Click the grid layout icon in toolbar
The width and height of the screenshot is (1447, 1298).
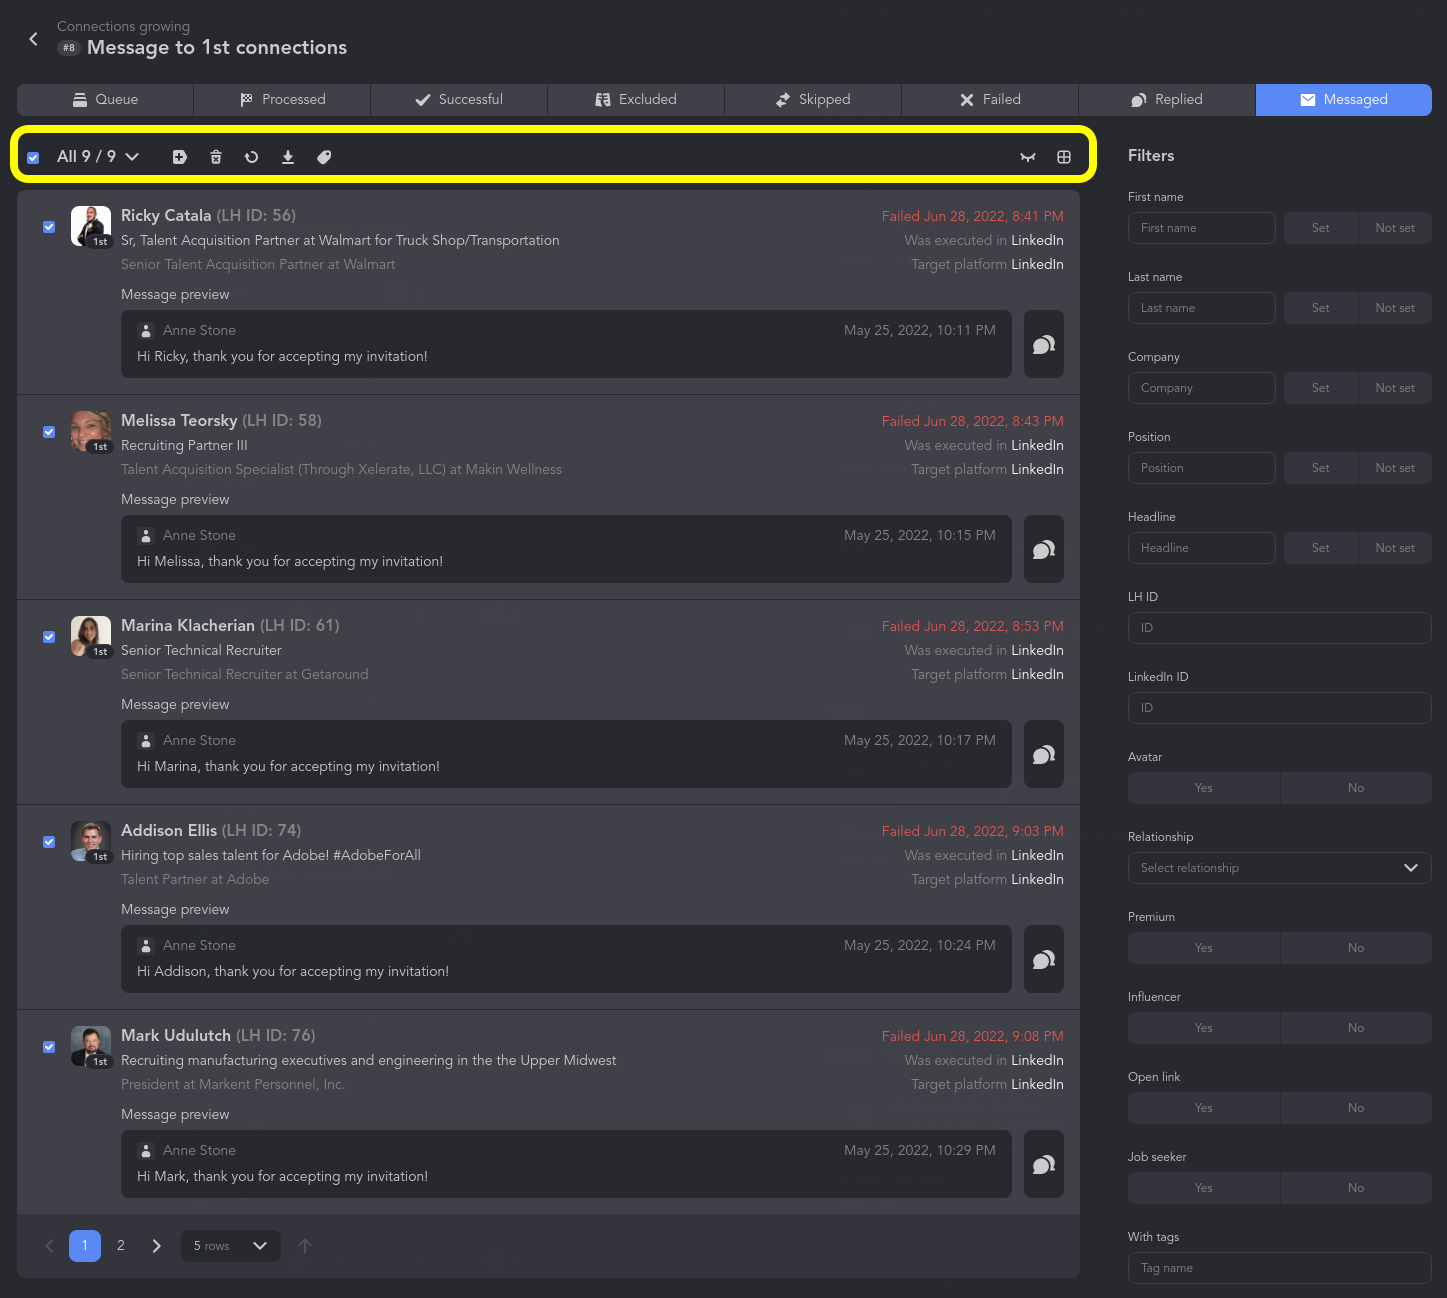1064,157
